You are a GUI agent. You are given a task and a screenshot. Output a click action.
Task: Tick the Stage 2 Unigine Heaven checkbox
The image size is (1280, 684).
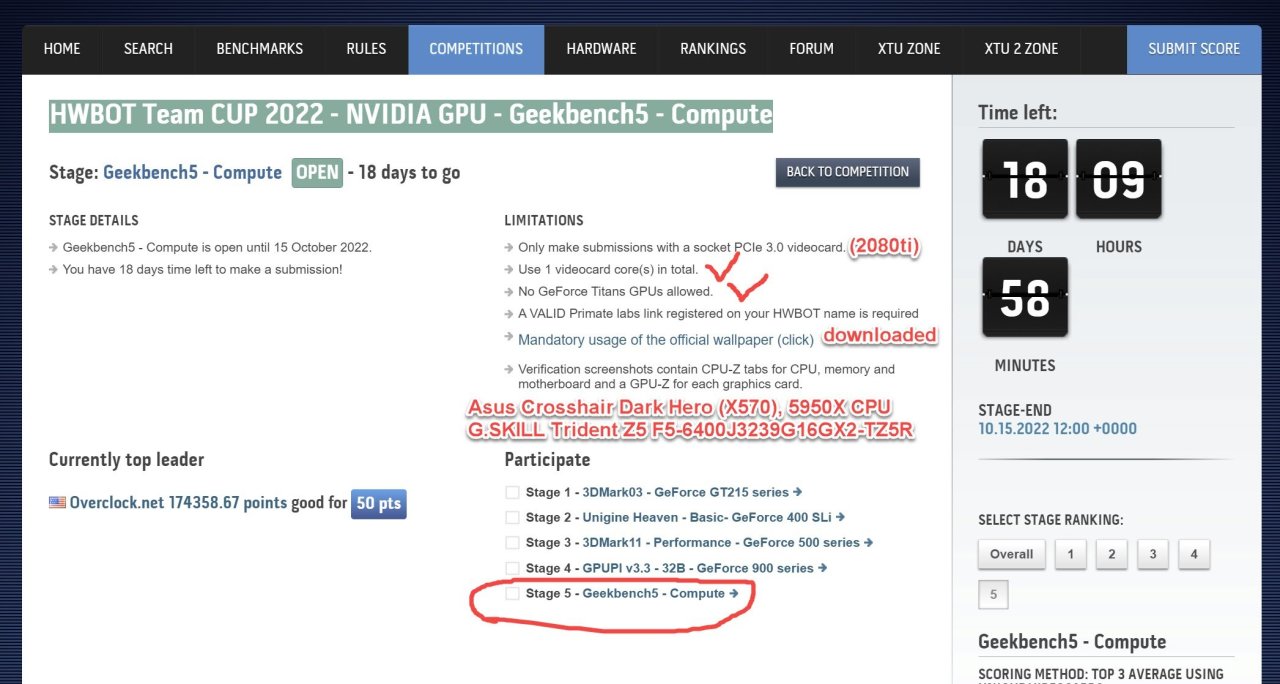pyautogui.click(x=512, y=517)
